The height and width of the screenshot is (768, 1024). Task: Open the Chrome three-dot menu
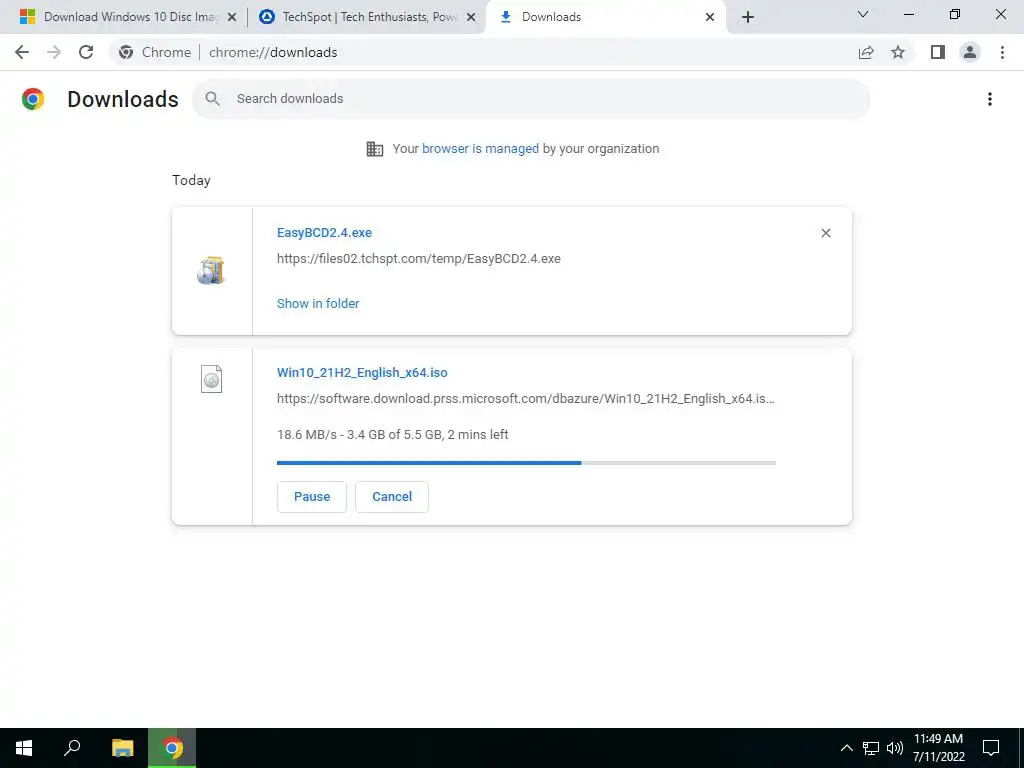coord(1002,52)
